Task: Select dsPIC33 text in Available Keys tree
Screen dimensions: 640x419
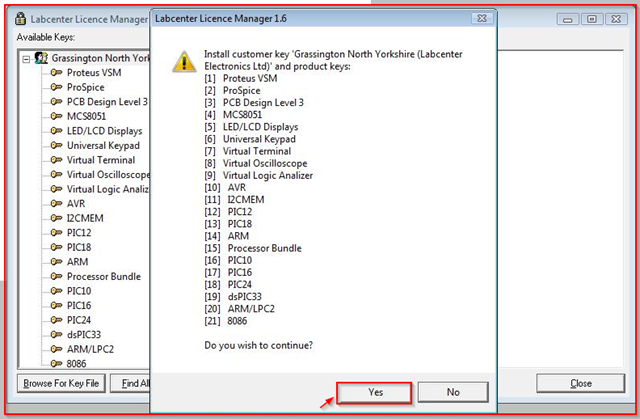Action: click(x=84, y=335)
